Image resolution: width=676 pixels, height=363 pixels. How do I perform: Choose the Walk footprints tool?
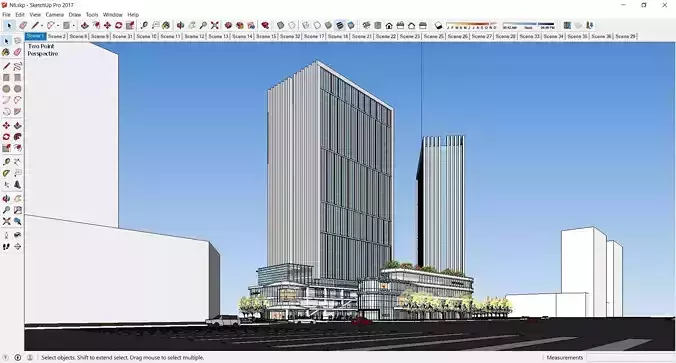[6, 247]
